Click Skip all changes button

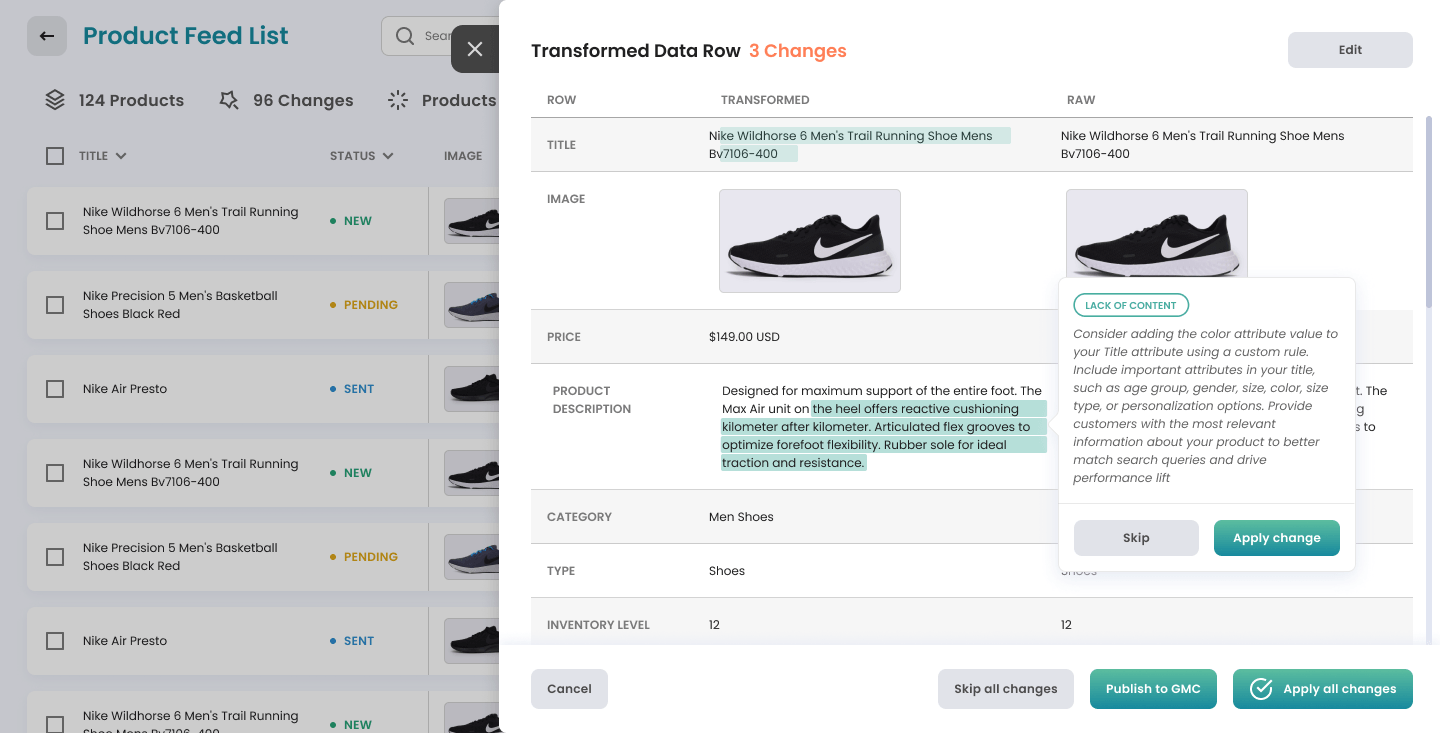pyautogui.click(x=1005, y=689)
